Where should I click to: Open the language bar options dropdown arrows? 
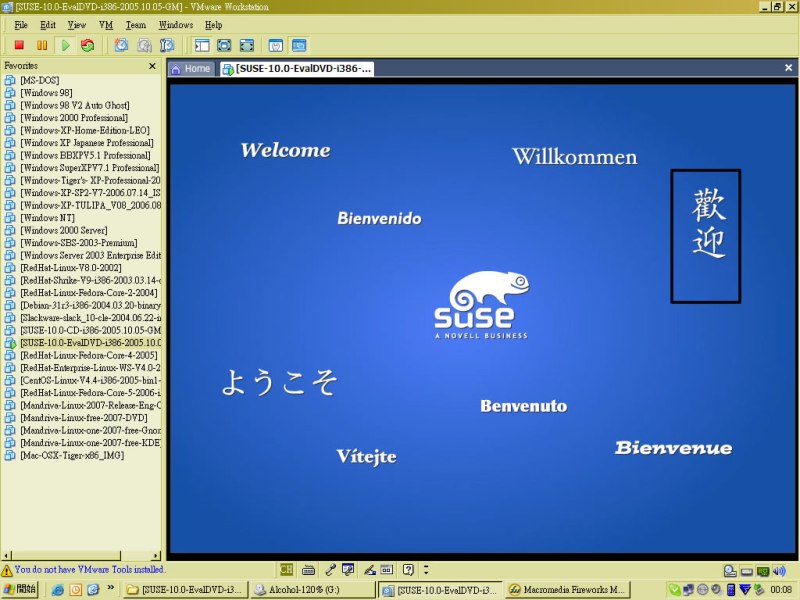coord(426,569)
